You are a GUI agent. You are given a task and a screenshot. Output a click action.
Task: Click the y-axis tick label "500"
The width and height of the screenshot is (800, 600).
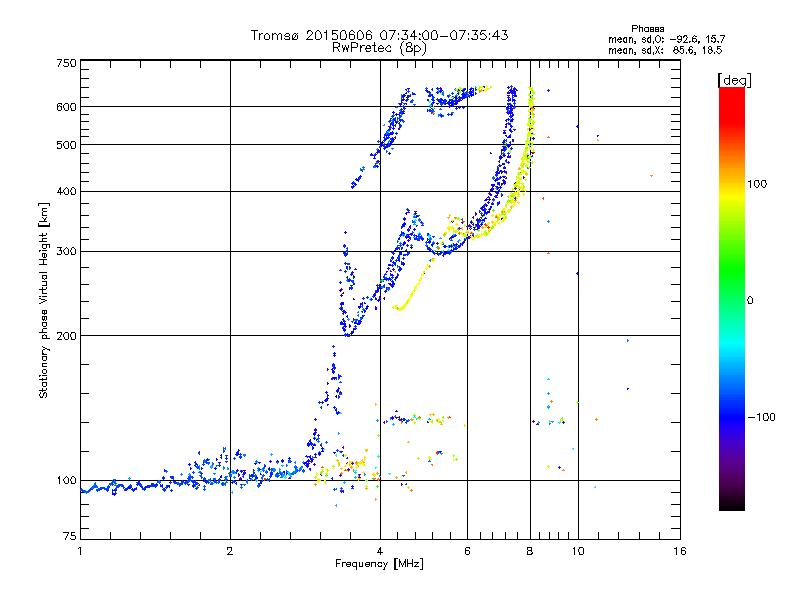[x=66, y=145]
